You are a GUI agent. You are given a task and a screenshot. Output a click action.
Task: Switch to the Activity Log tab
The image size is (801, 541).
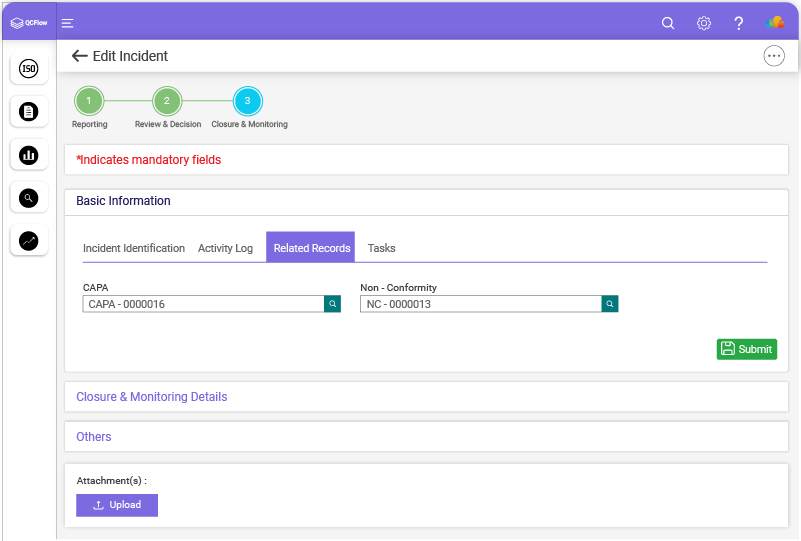click(225, 248)
